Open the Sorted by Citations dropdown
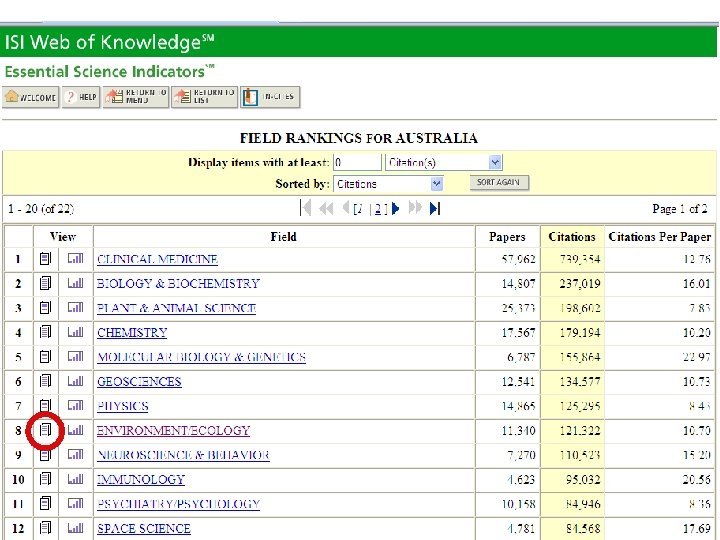720x540 pixels. coord(388,184)
